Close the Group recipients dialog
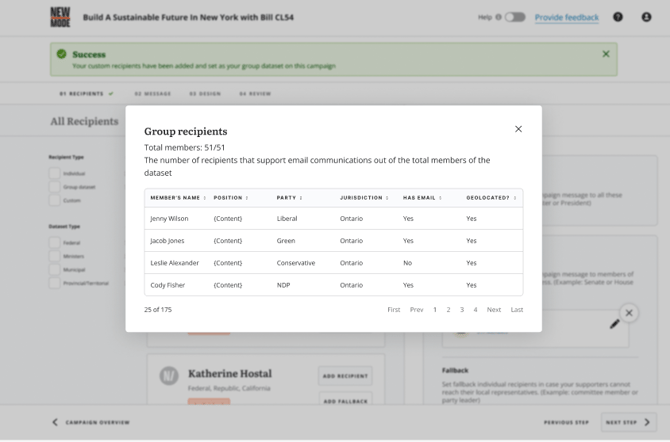The image size is (670, 442). tap(518, 129)
